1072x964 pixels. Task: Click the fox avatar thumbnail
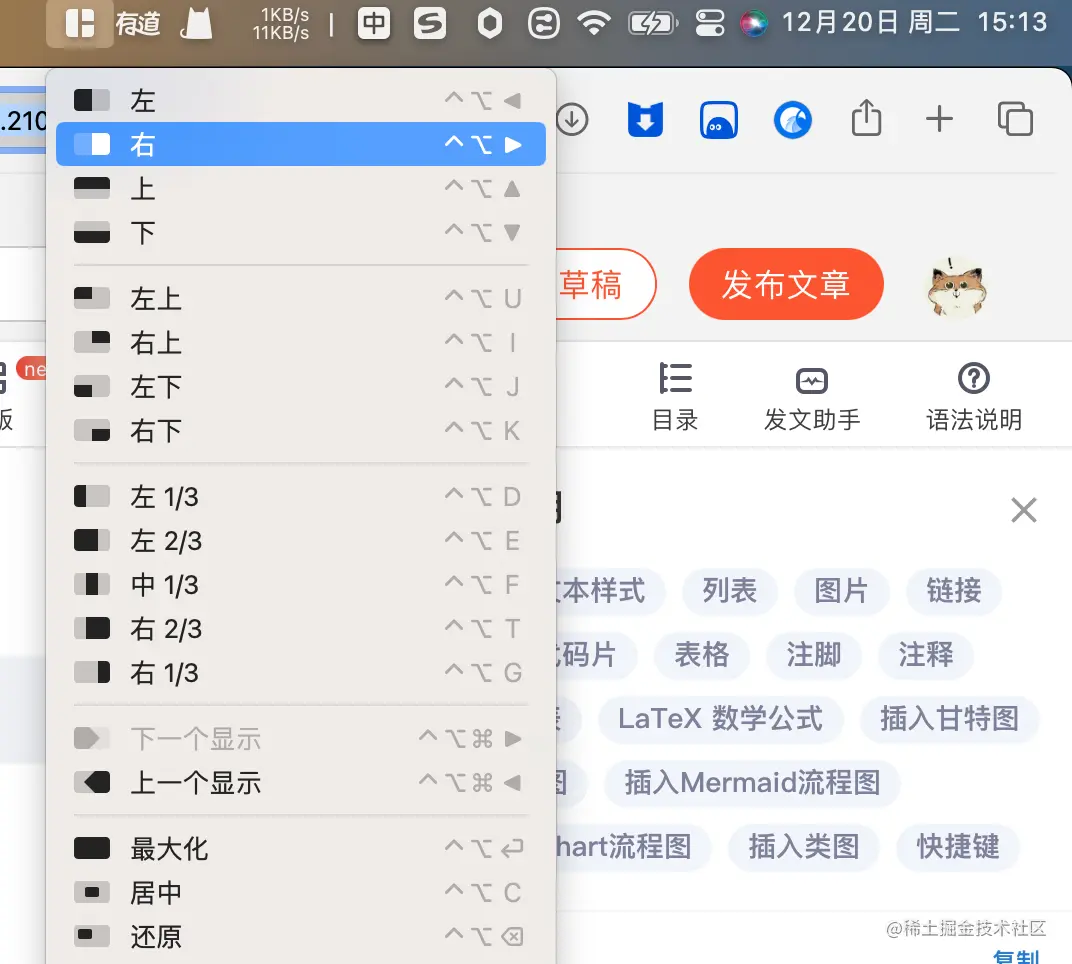coord(956,284)
